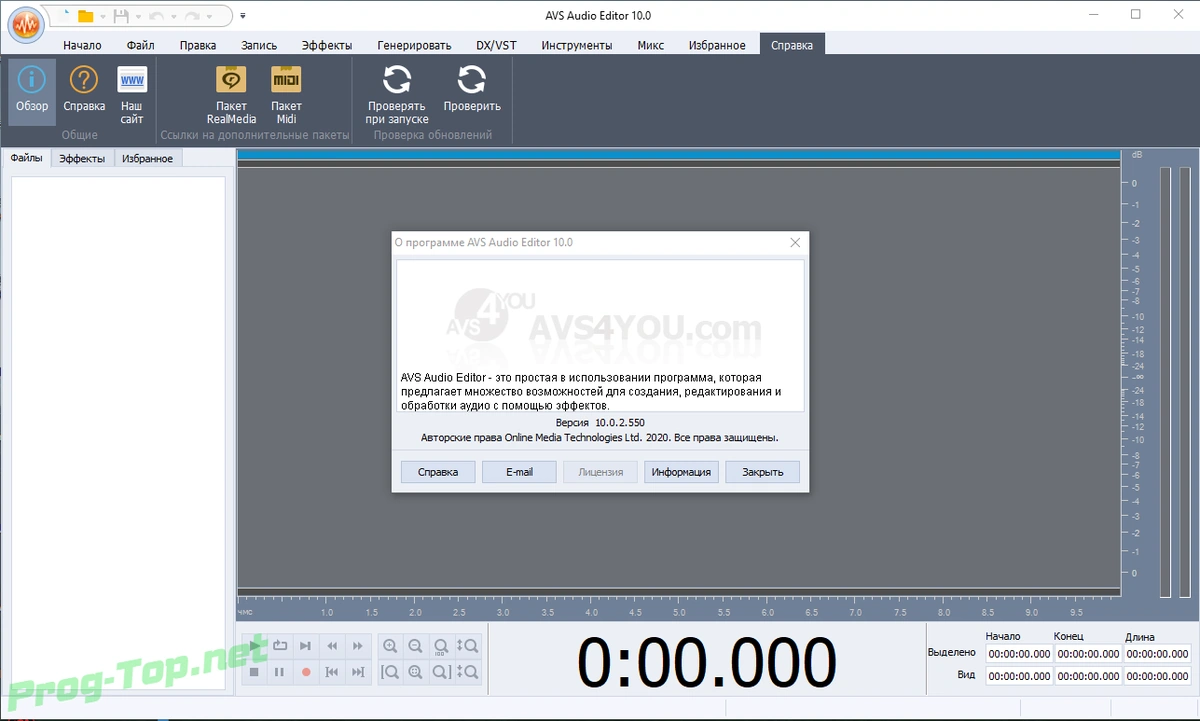Image resolution: width=1200 pixels, height=721 pixels.
Task: Click the stop button
Action: pyautogui.click(x=254, y=672)
